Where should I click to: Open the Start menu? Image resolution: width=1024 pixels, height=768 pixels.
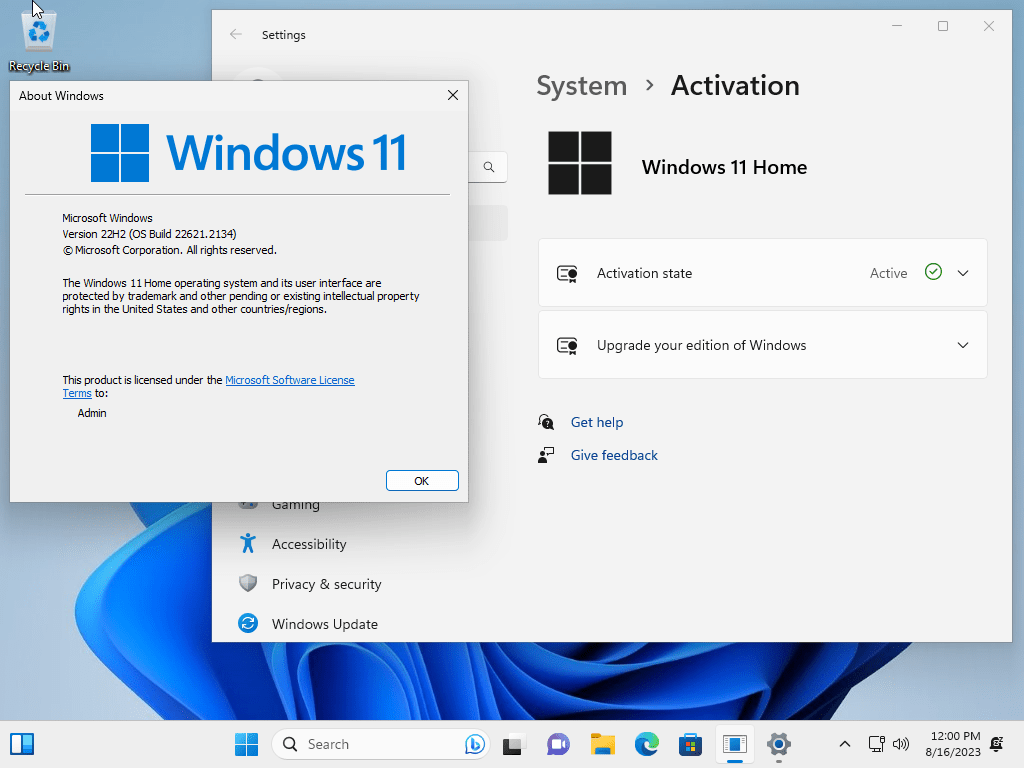246,744
